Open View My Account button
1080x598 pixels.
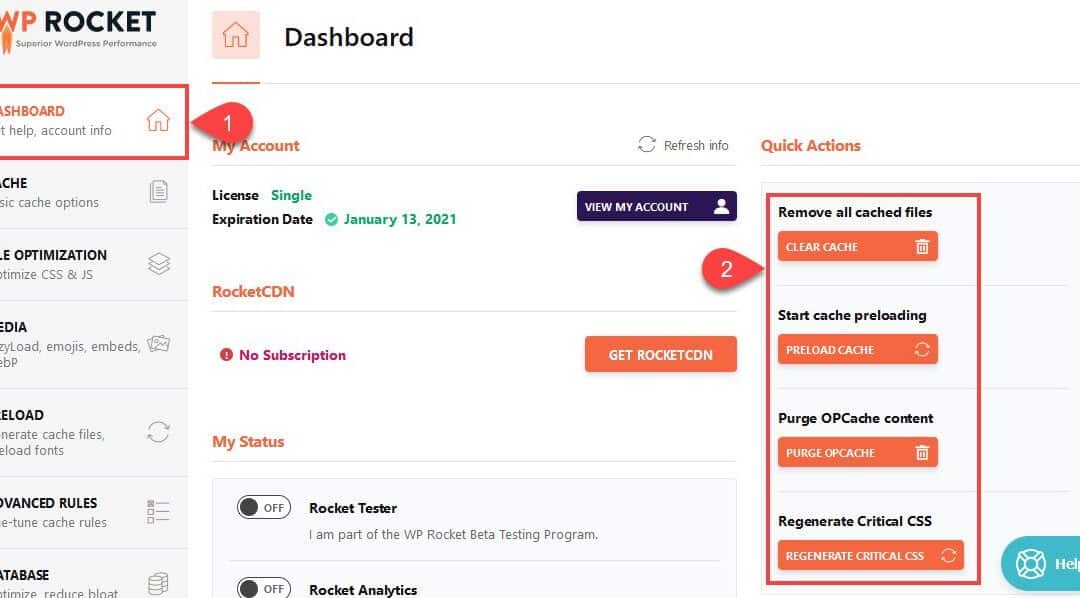click(656, 206)
